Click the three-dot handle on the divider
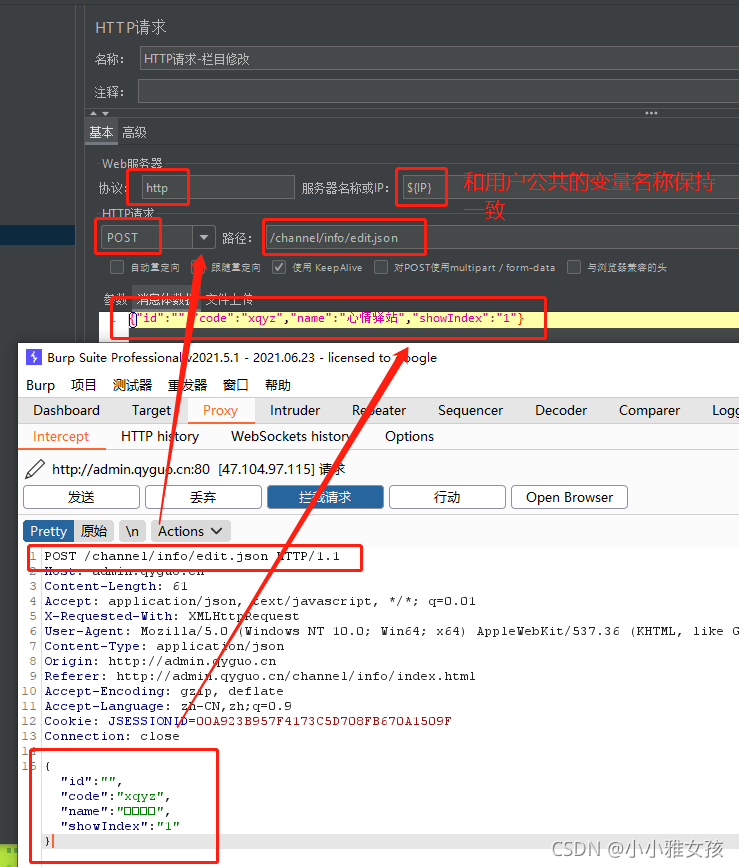The height and width of the screenshot is (867, 739). point(651,113)
